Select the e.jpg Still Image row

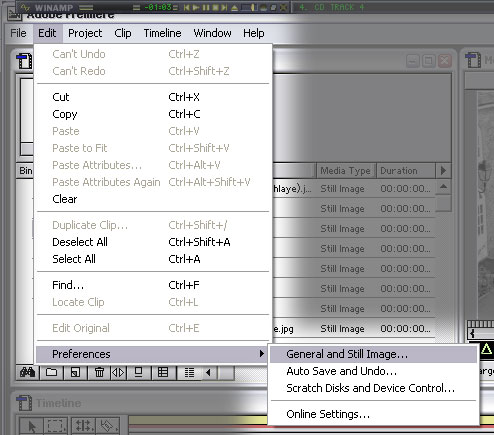pyautogui.click(x=354, y=329)
